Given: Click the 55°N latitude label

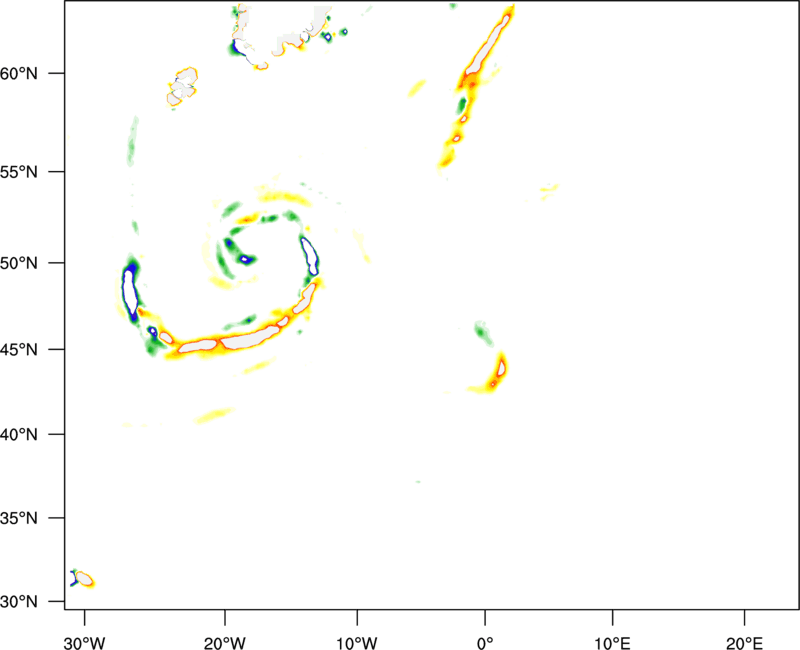Looking at the screenshot, I should coord(19,172).
